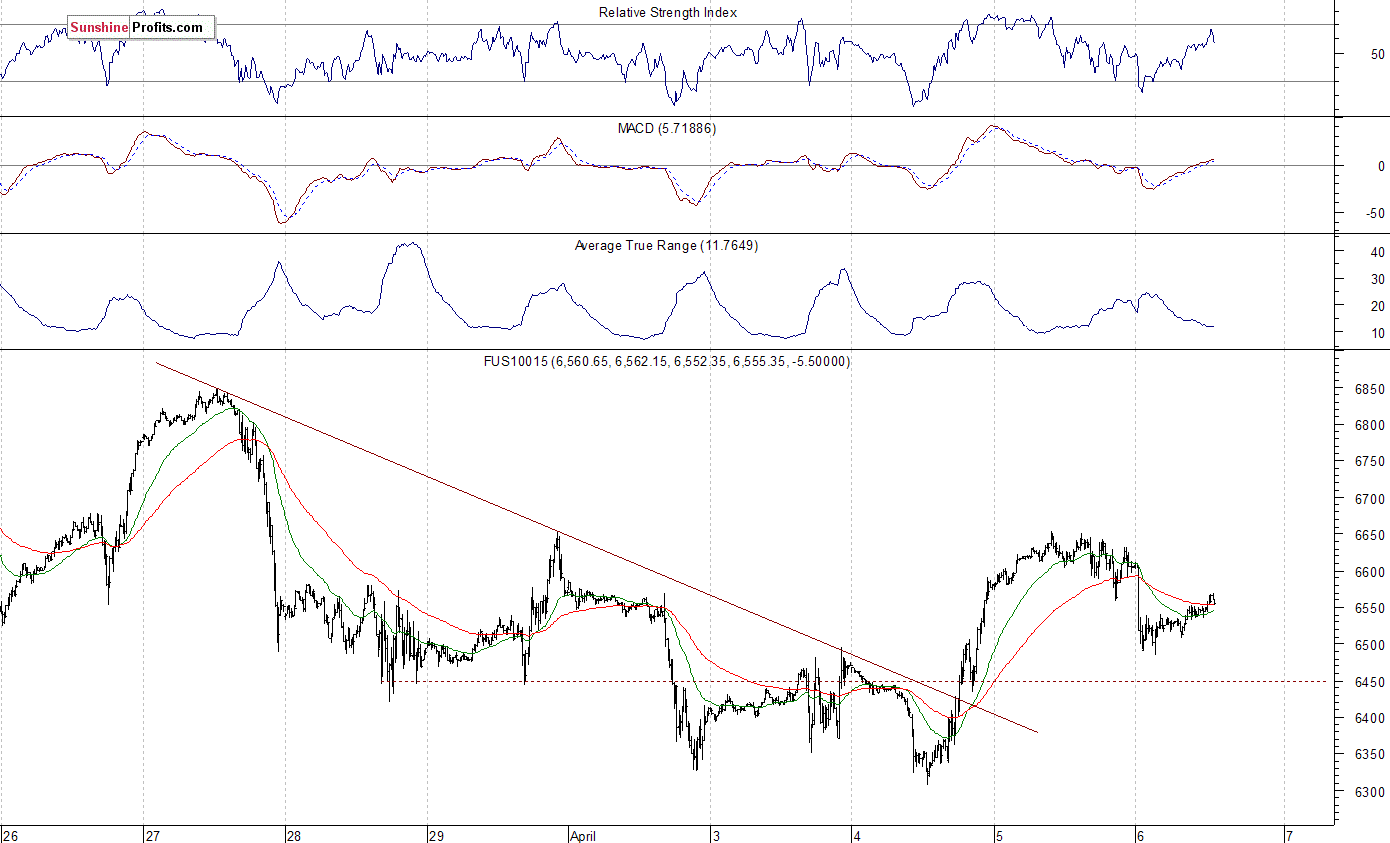Click the April date label
This screenshot has height=843, width=1390.
pos(583,835)
